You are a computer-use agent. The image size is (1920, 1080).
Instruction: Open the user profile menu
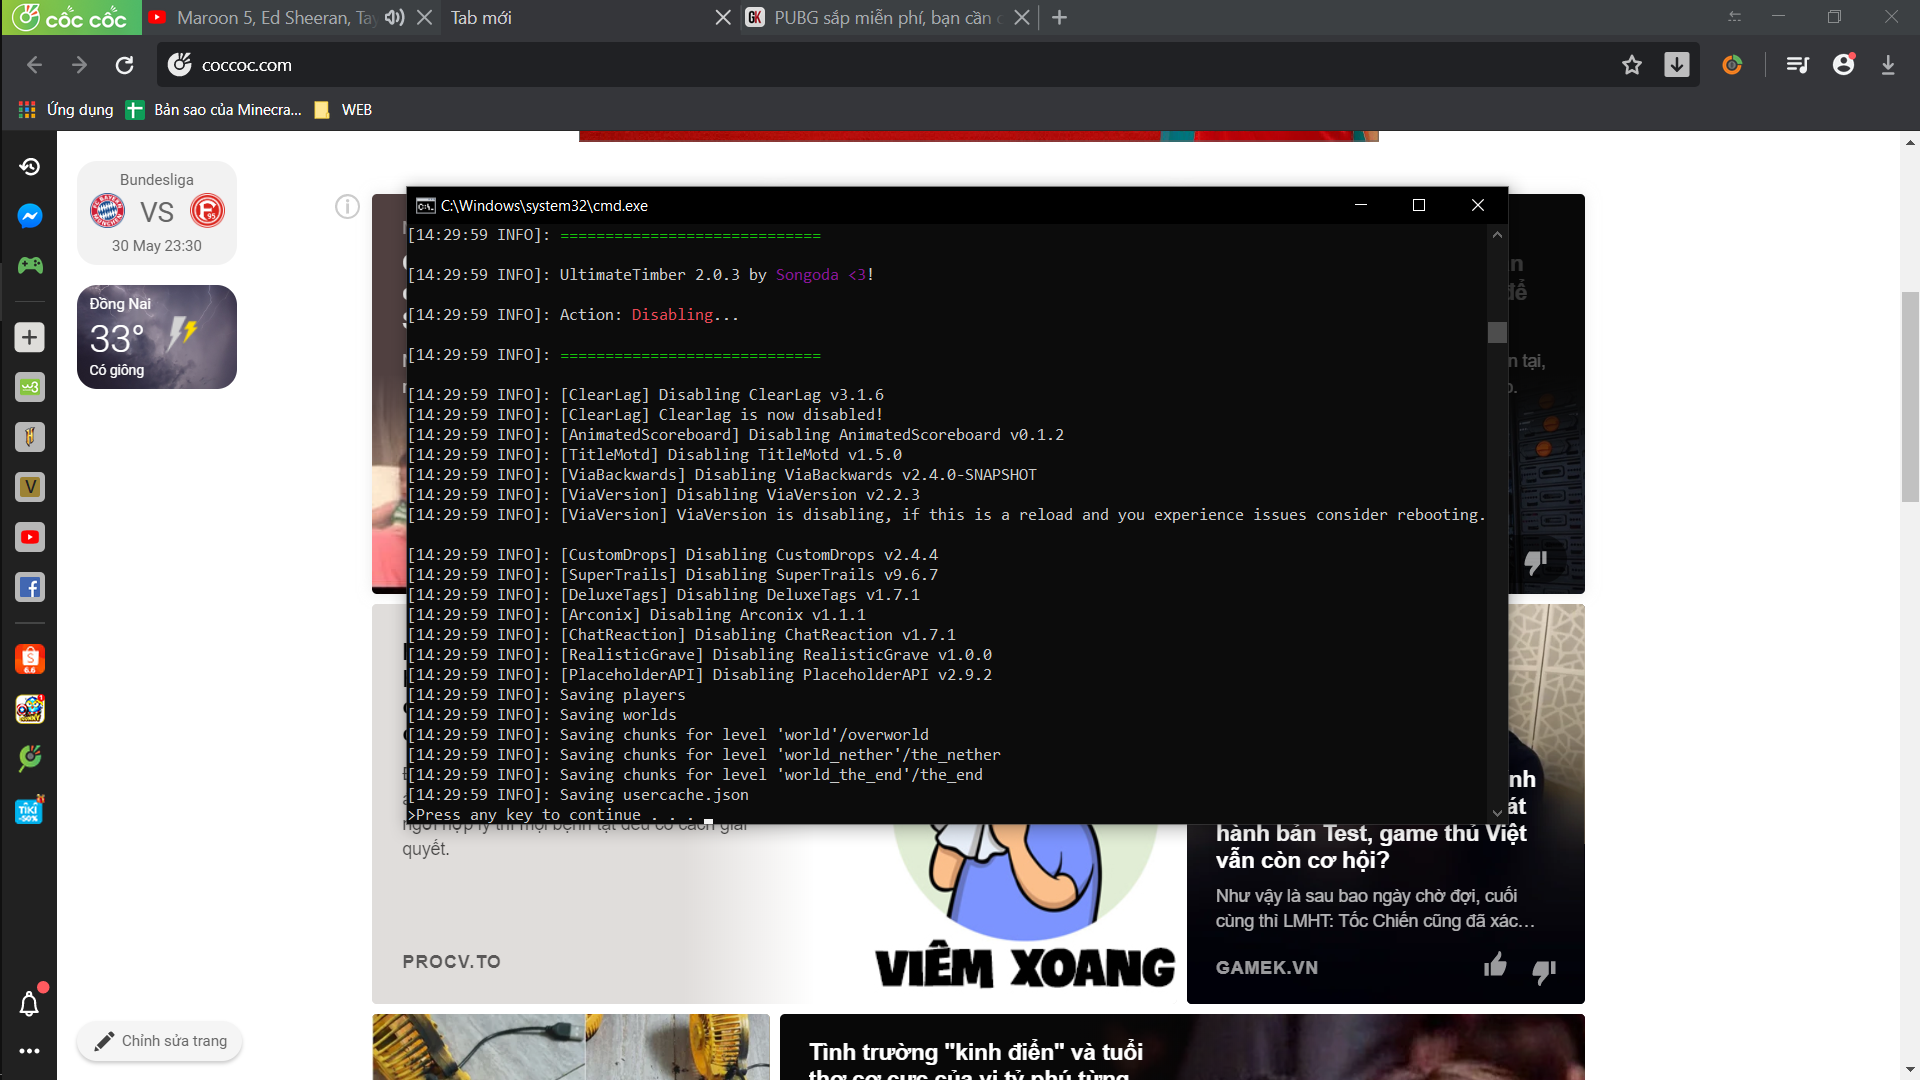coord(1843,65)
